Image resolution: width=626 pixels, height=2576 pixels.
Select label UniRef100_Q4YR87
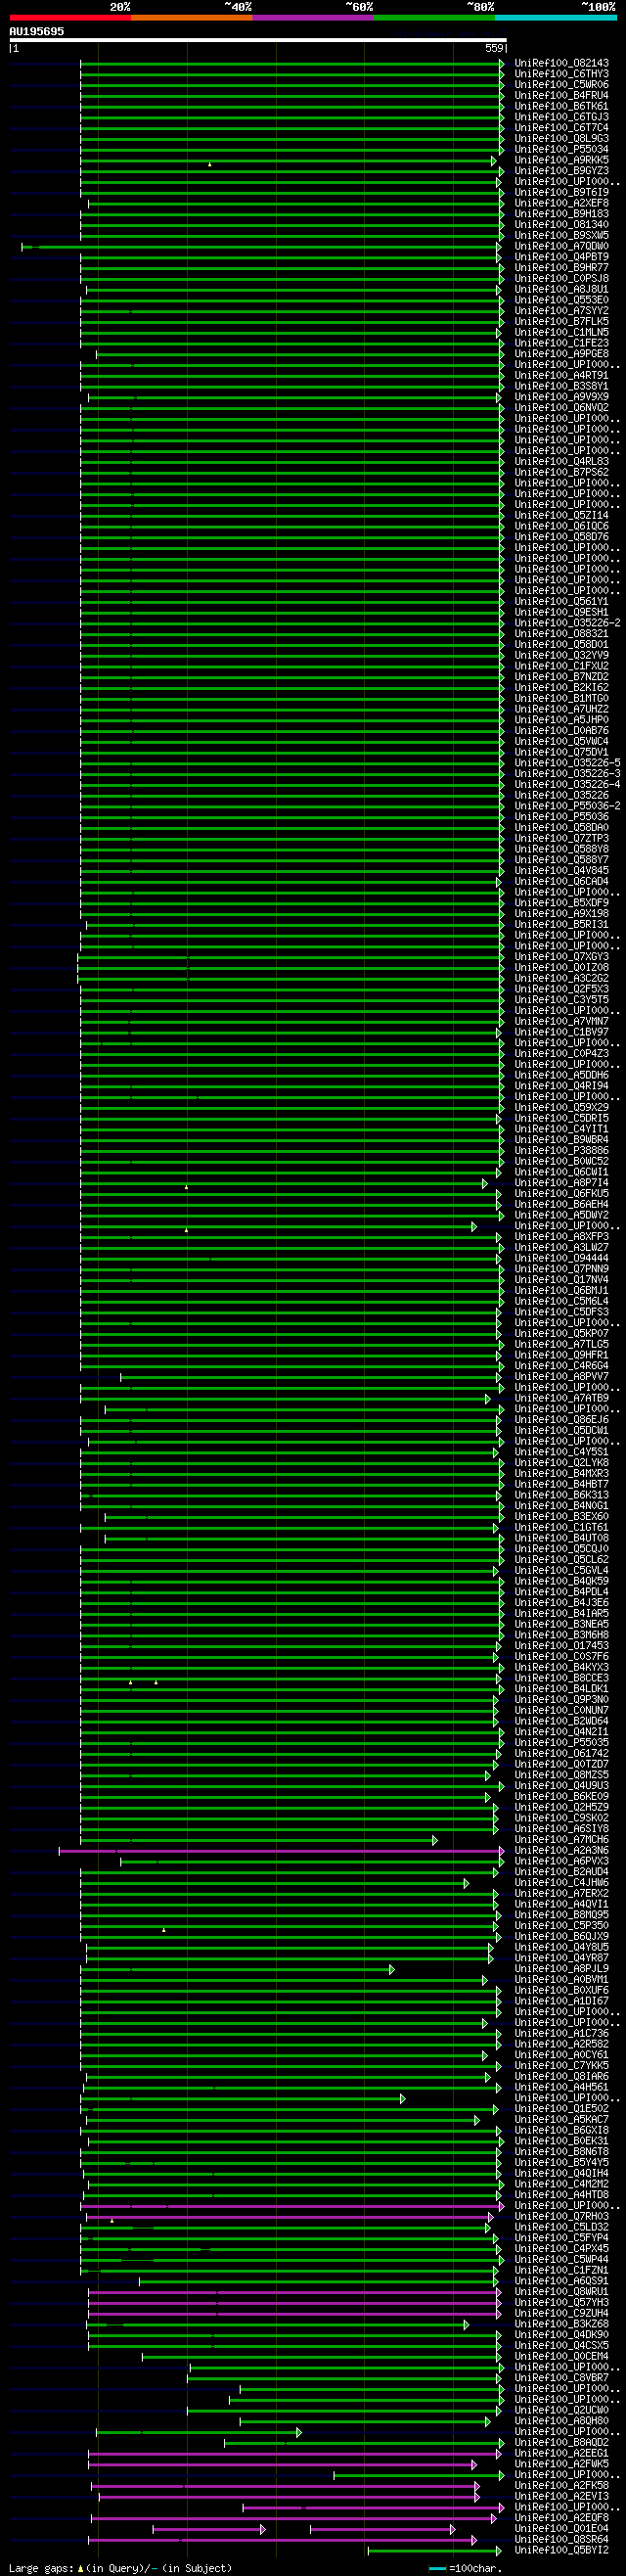[x=562, y=1959]
